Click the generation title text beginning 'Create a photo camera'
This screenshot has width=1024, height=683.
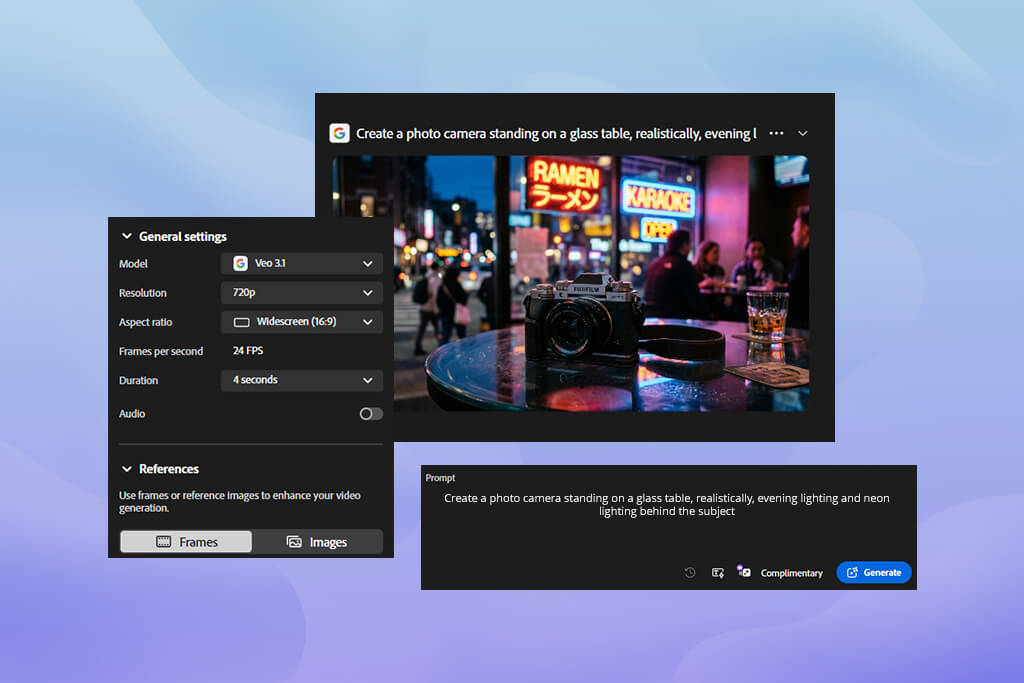click(x=556, y=133)
